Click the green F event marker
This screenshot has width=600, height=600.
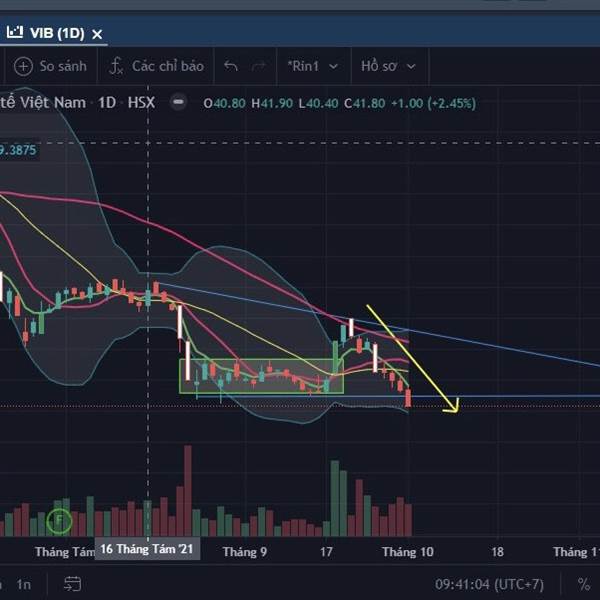click(59, 520)
